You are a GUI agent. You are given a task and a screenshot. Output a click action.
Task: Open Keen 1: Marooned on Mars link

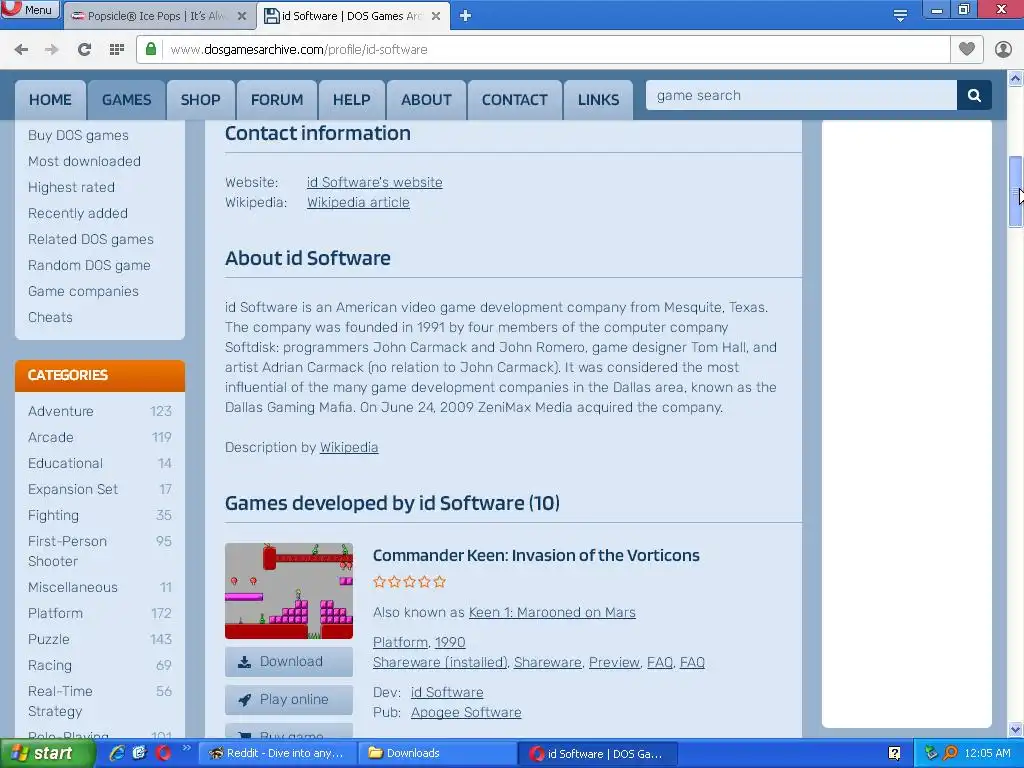(552, 613)
